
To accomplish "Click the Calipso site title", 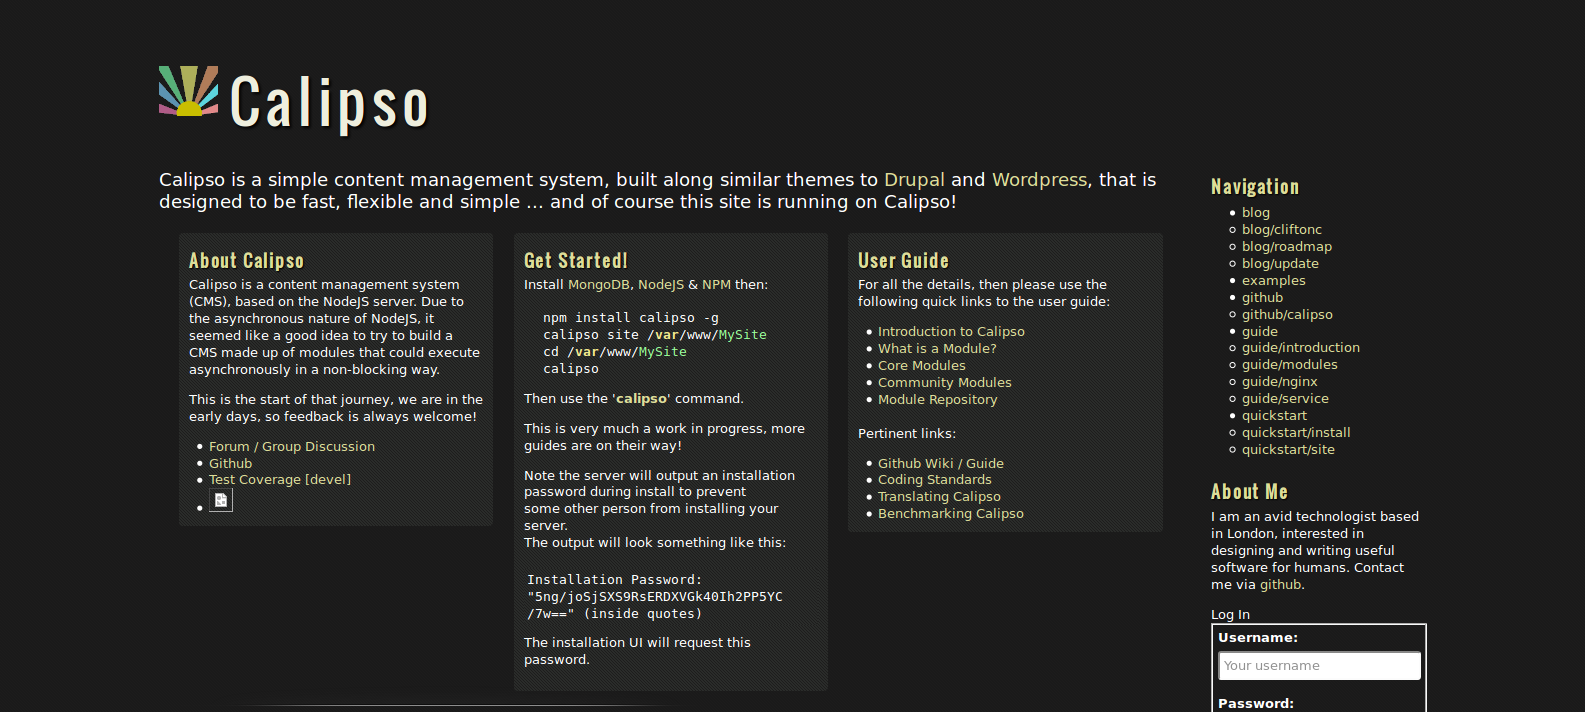I will [x=330, y=102].
